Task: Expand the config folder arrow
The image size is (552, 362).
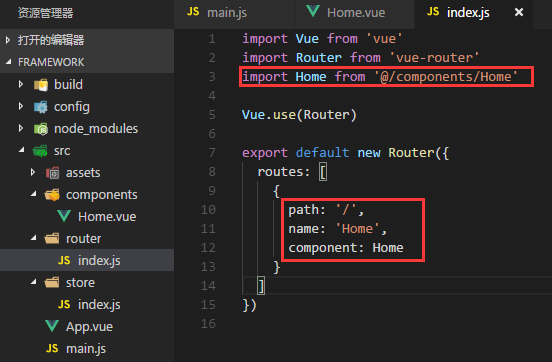Action: [x=21, y=106]
